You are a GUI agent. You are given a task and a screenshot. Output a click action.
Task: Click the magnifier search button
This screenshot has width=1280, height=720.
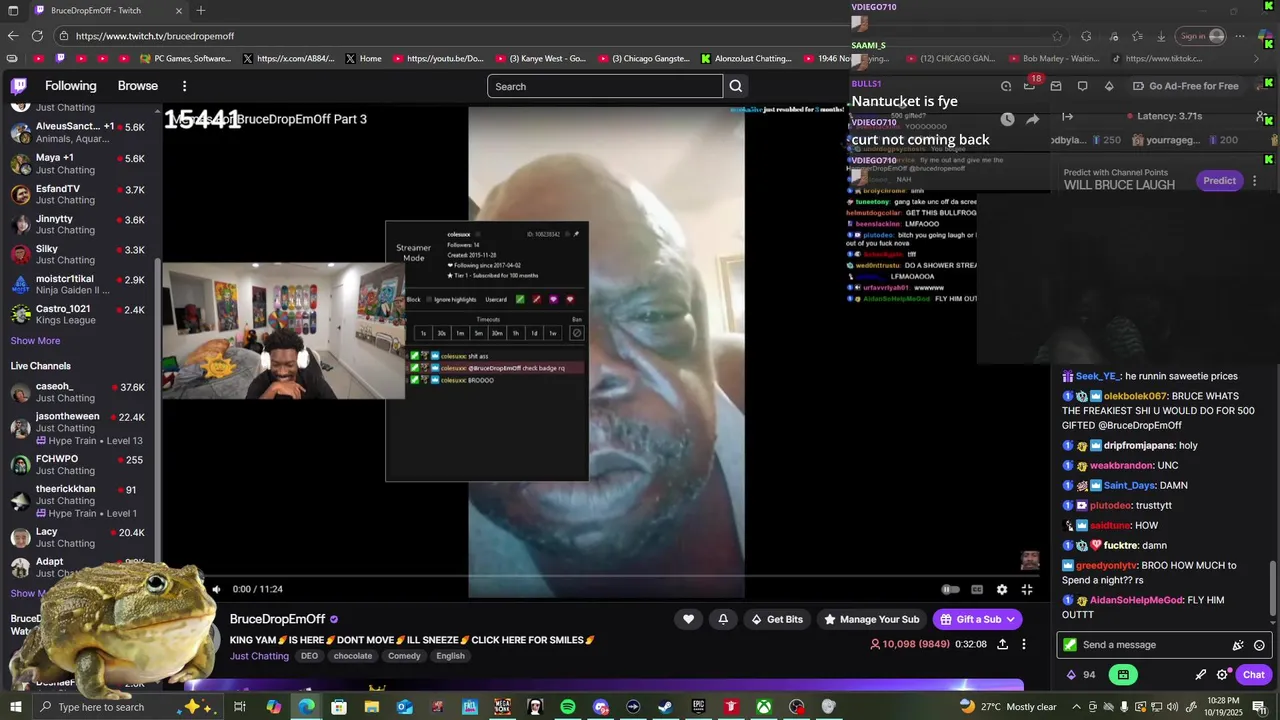click(736, 86)
